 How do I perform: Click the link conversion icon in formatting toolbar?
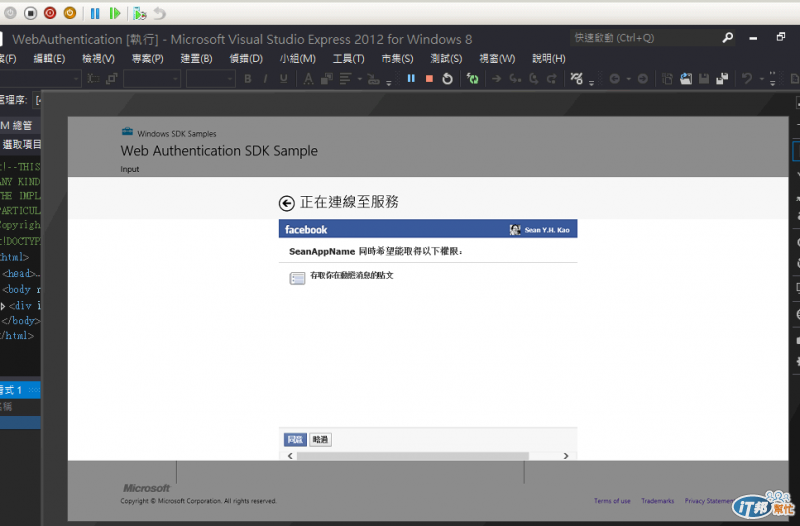point(373,79)
